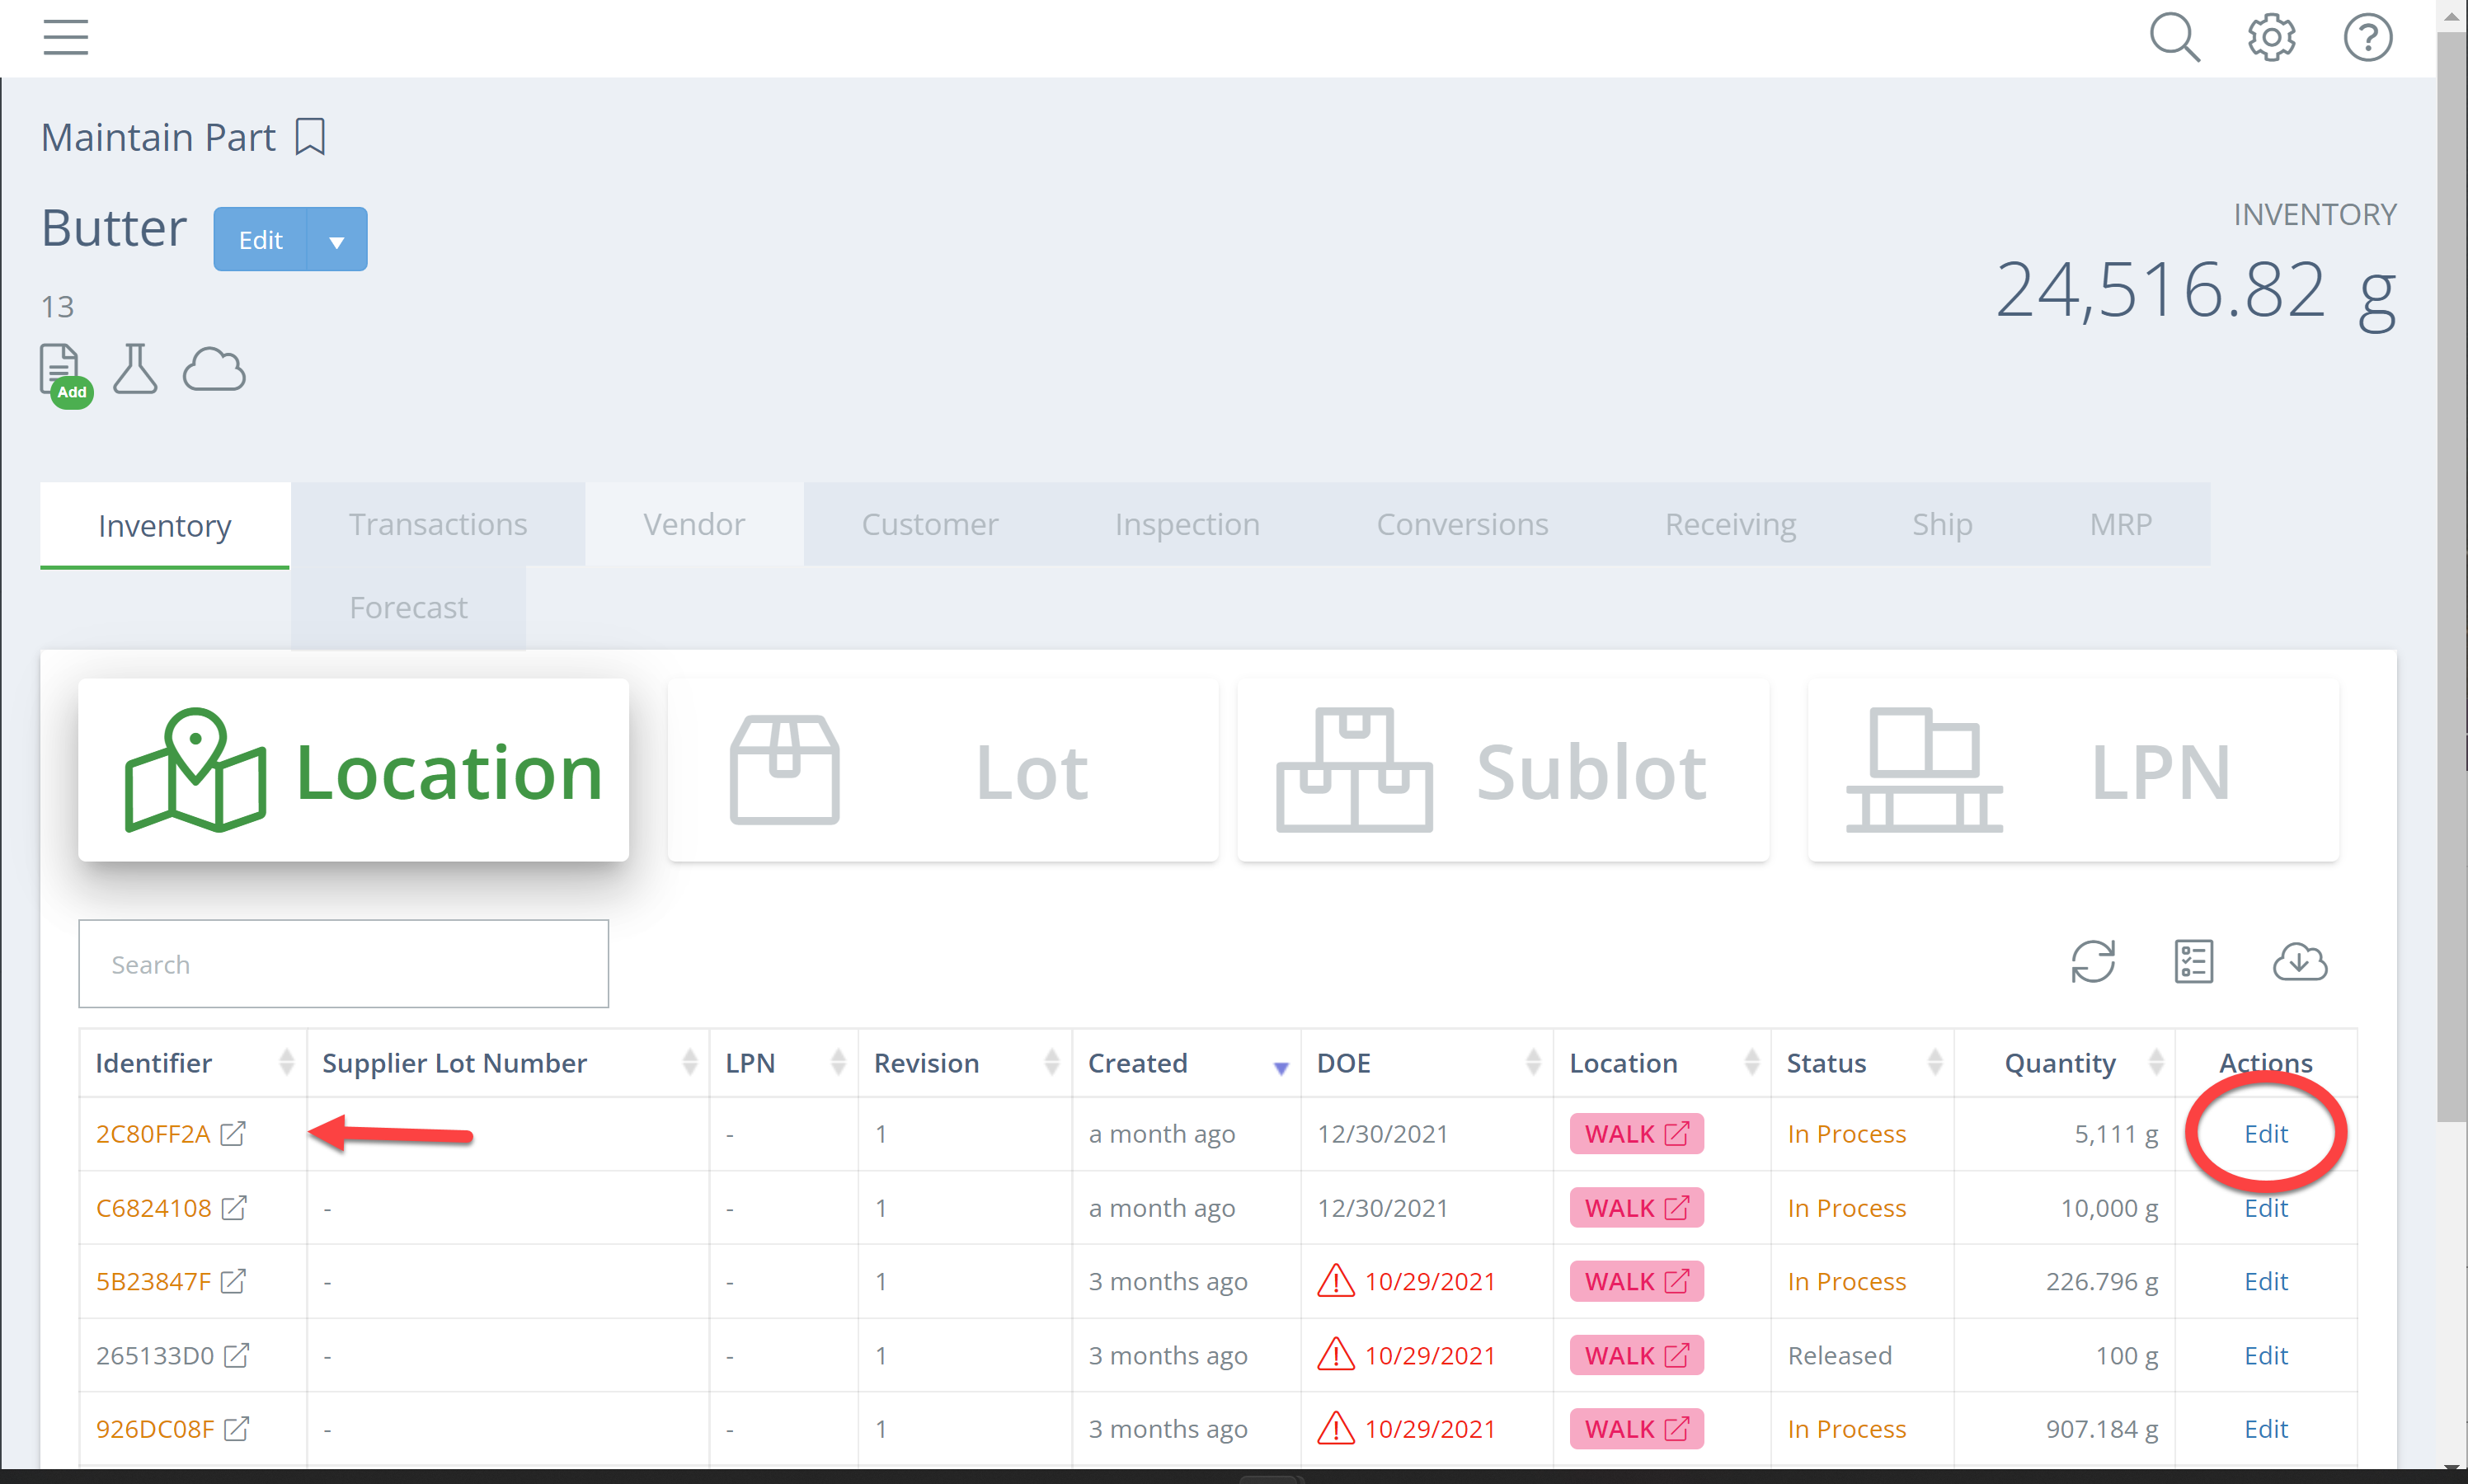2468x1484 pixels.
Task: Open column checklist options icon
Action: pyautogui.click(x=2193, y=962)
